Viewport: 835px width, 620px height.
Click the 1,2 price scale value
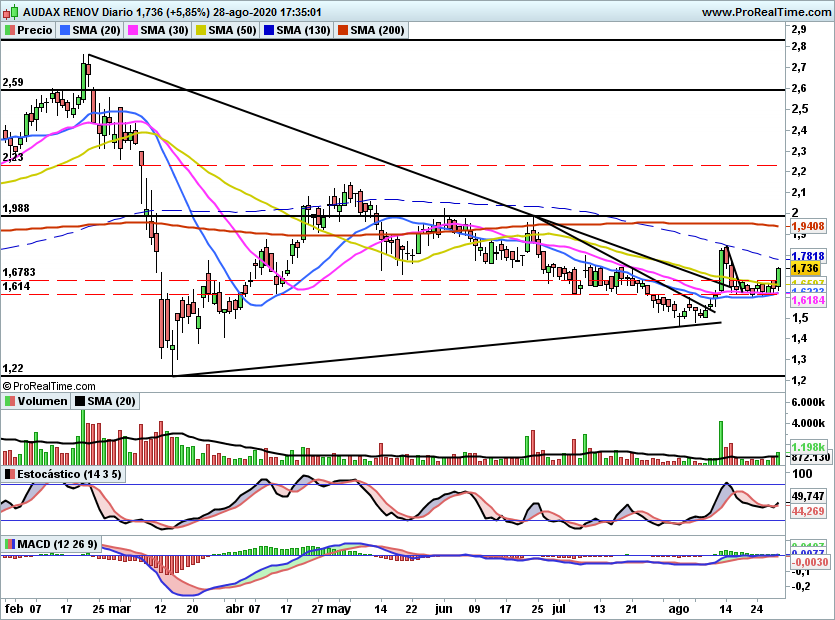coord(799,380)
